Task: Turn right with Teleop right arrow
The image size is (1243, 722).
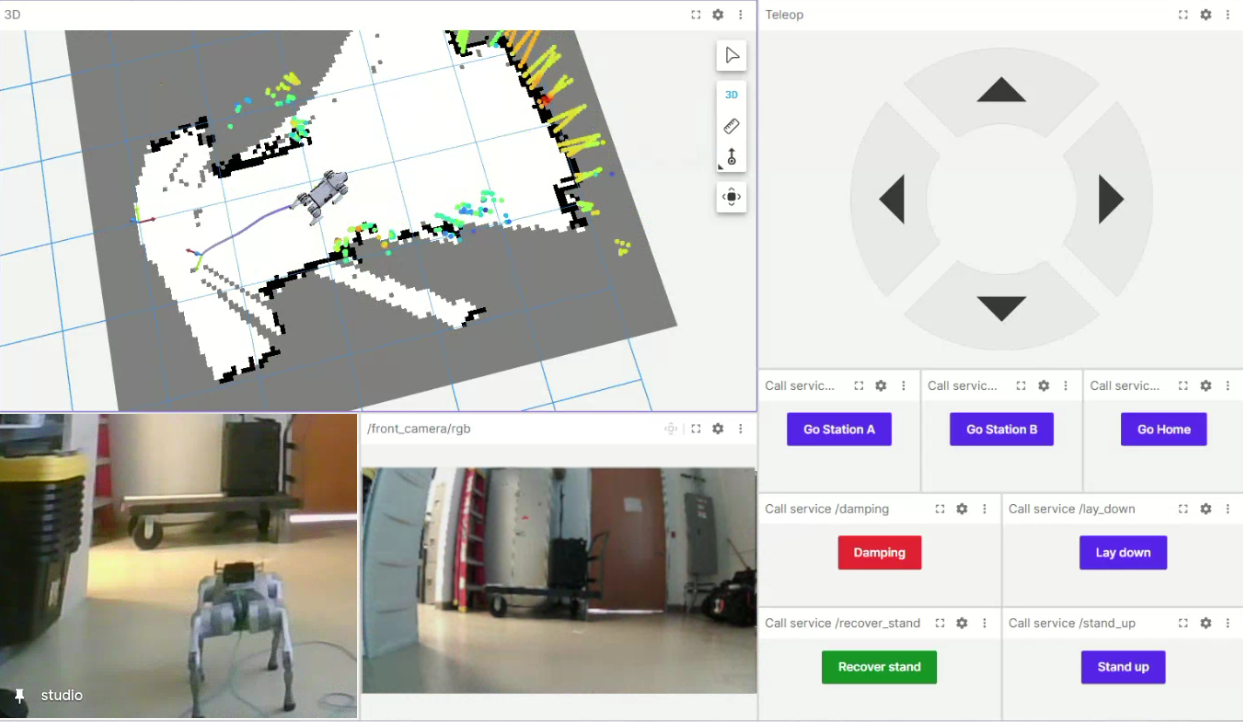Action: point(1111,199)
